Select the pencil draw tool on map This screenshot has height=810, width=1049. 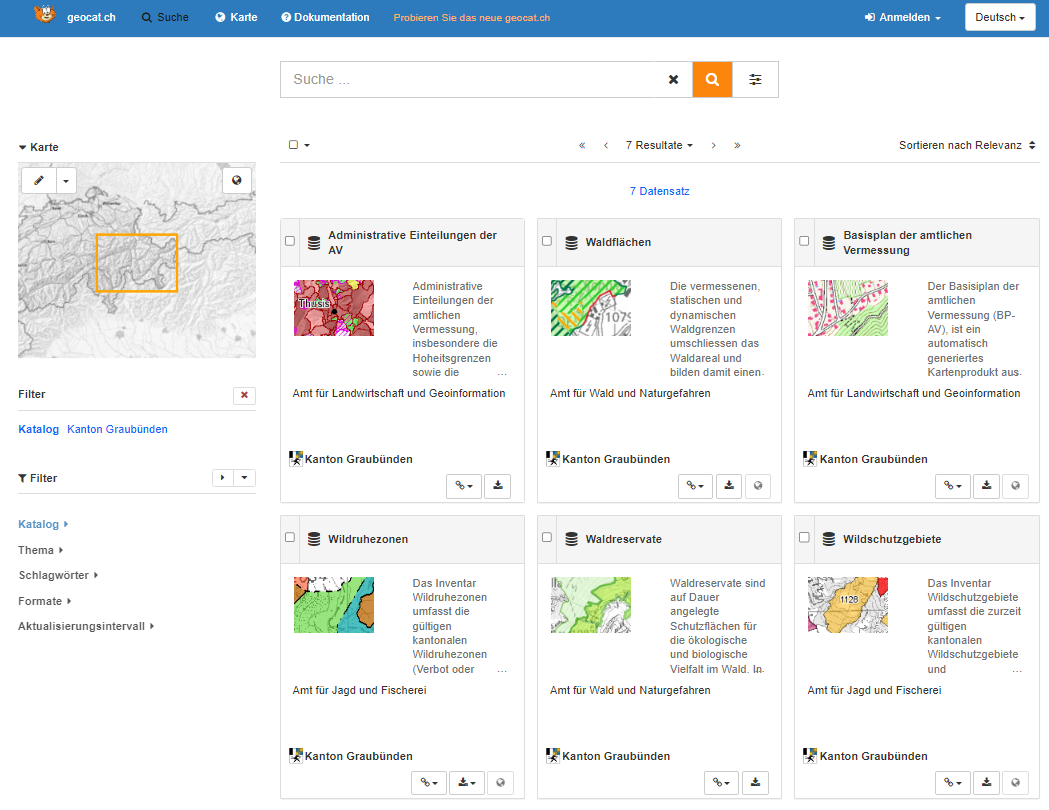point(39,181)
